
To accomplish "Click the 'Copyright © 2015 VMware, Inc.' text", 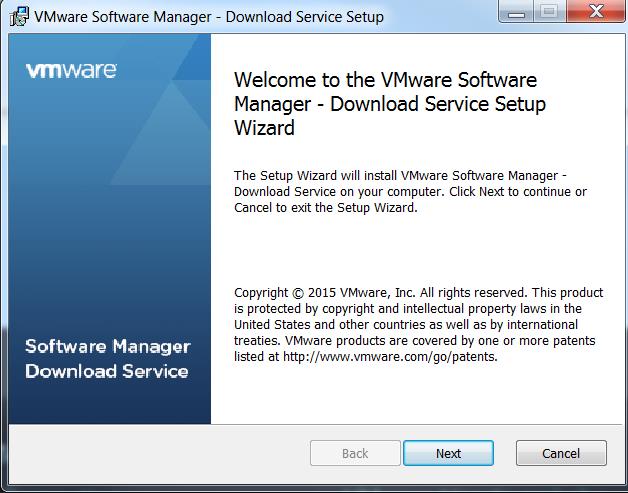I will tap(326, 293).
